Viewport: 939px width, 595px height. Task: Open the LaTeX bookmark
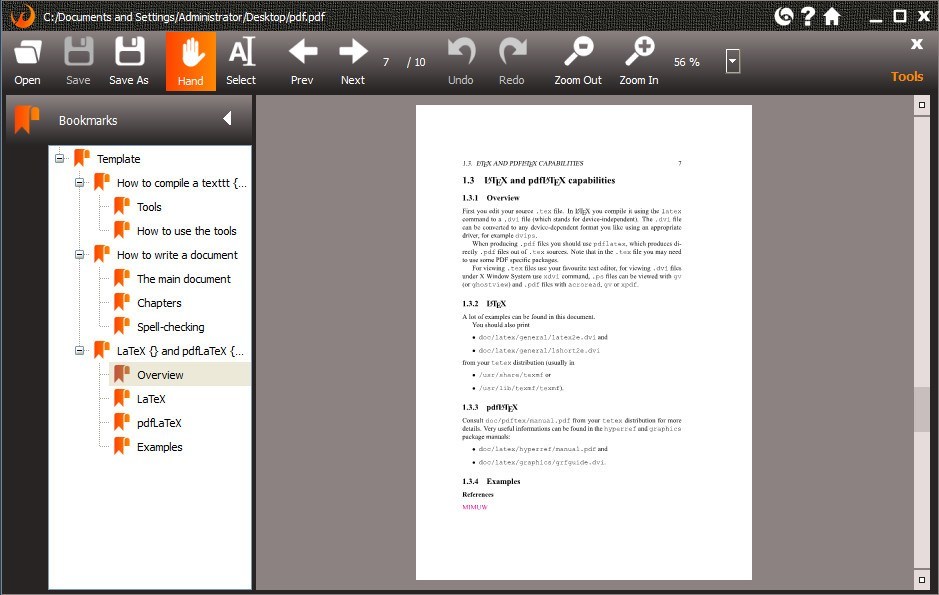coord(151,399)
